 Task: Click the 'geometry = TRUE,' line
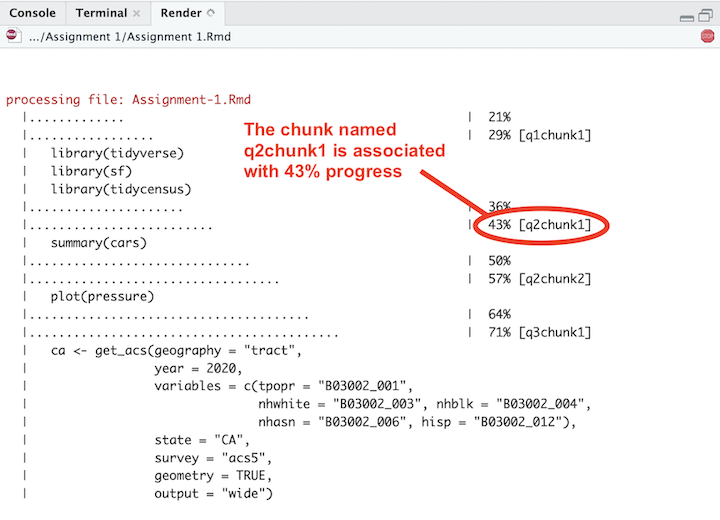point(213,476)
